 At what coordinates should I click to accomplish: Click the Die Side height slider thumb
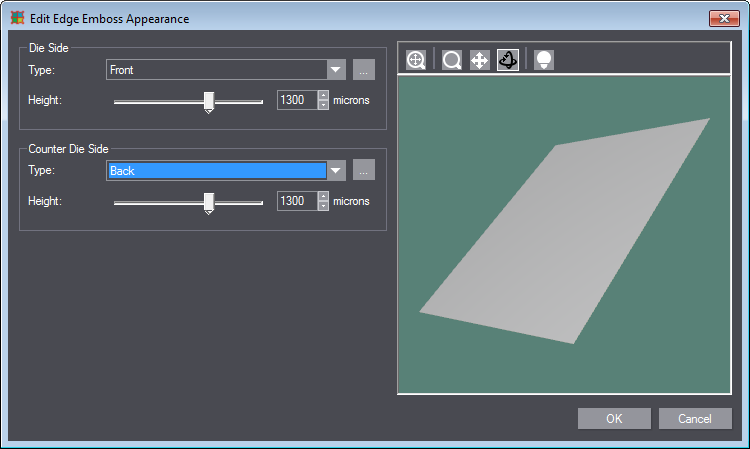point(209,101)
